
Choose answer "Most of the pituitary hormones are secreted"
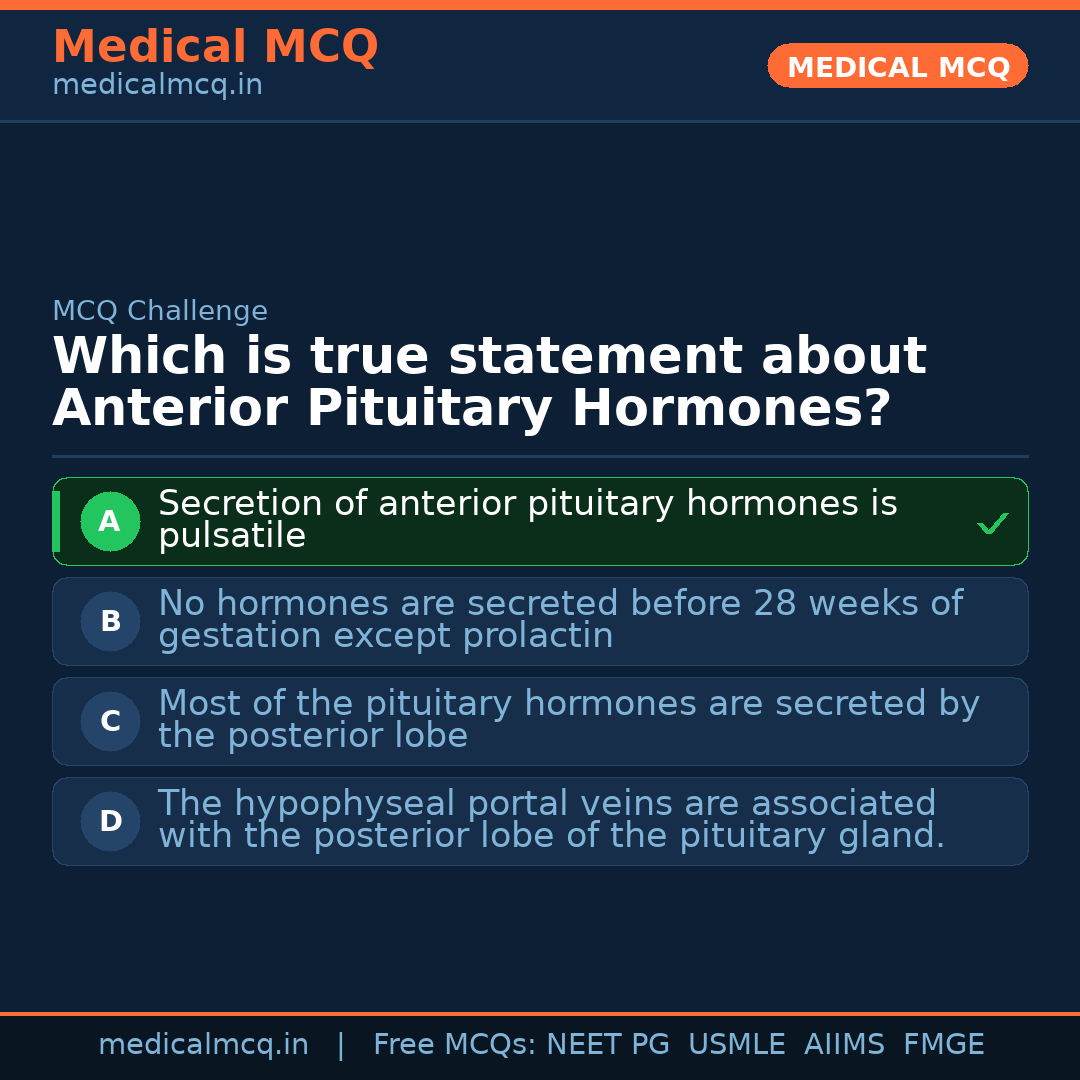click(x=568, y=720)
